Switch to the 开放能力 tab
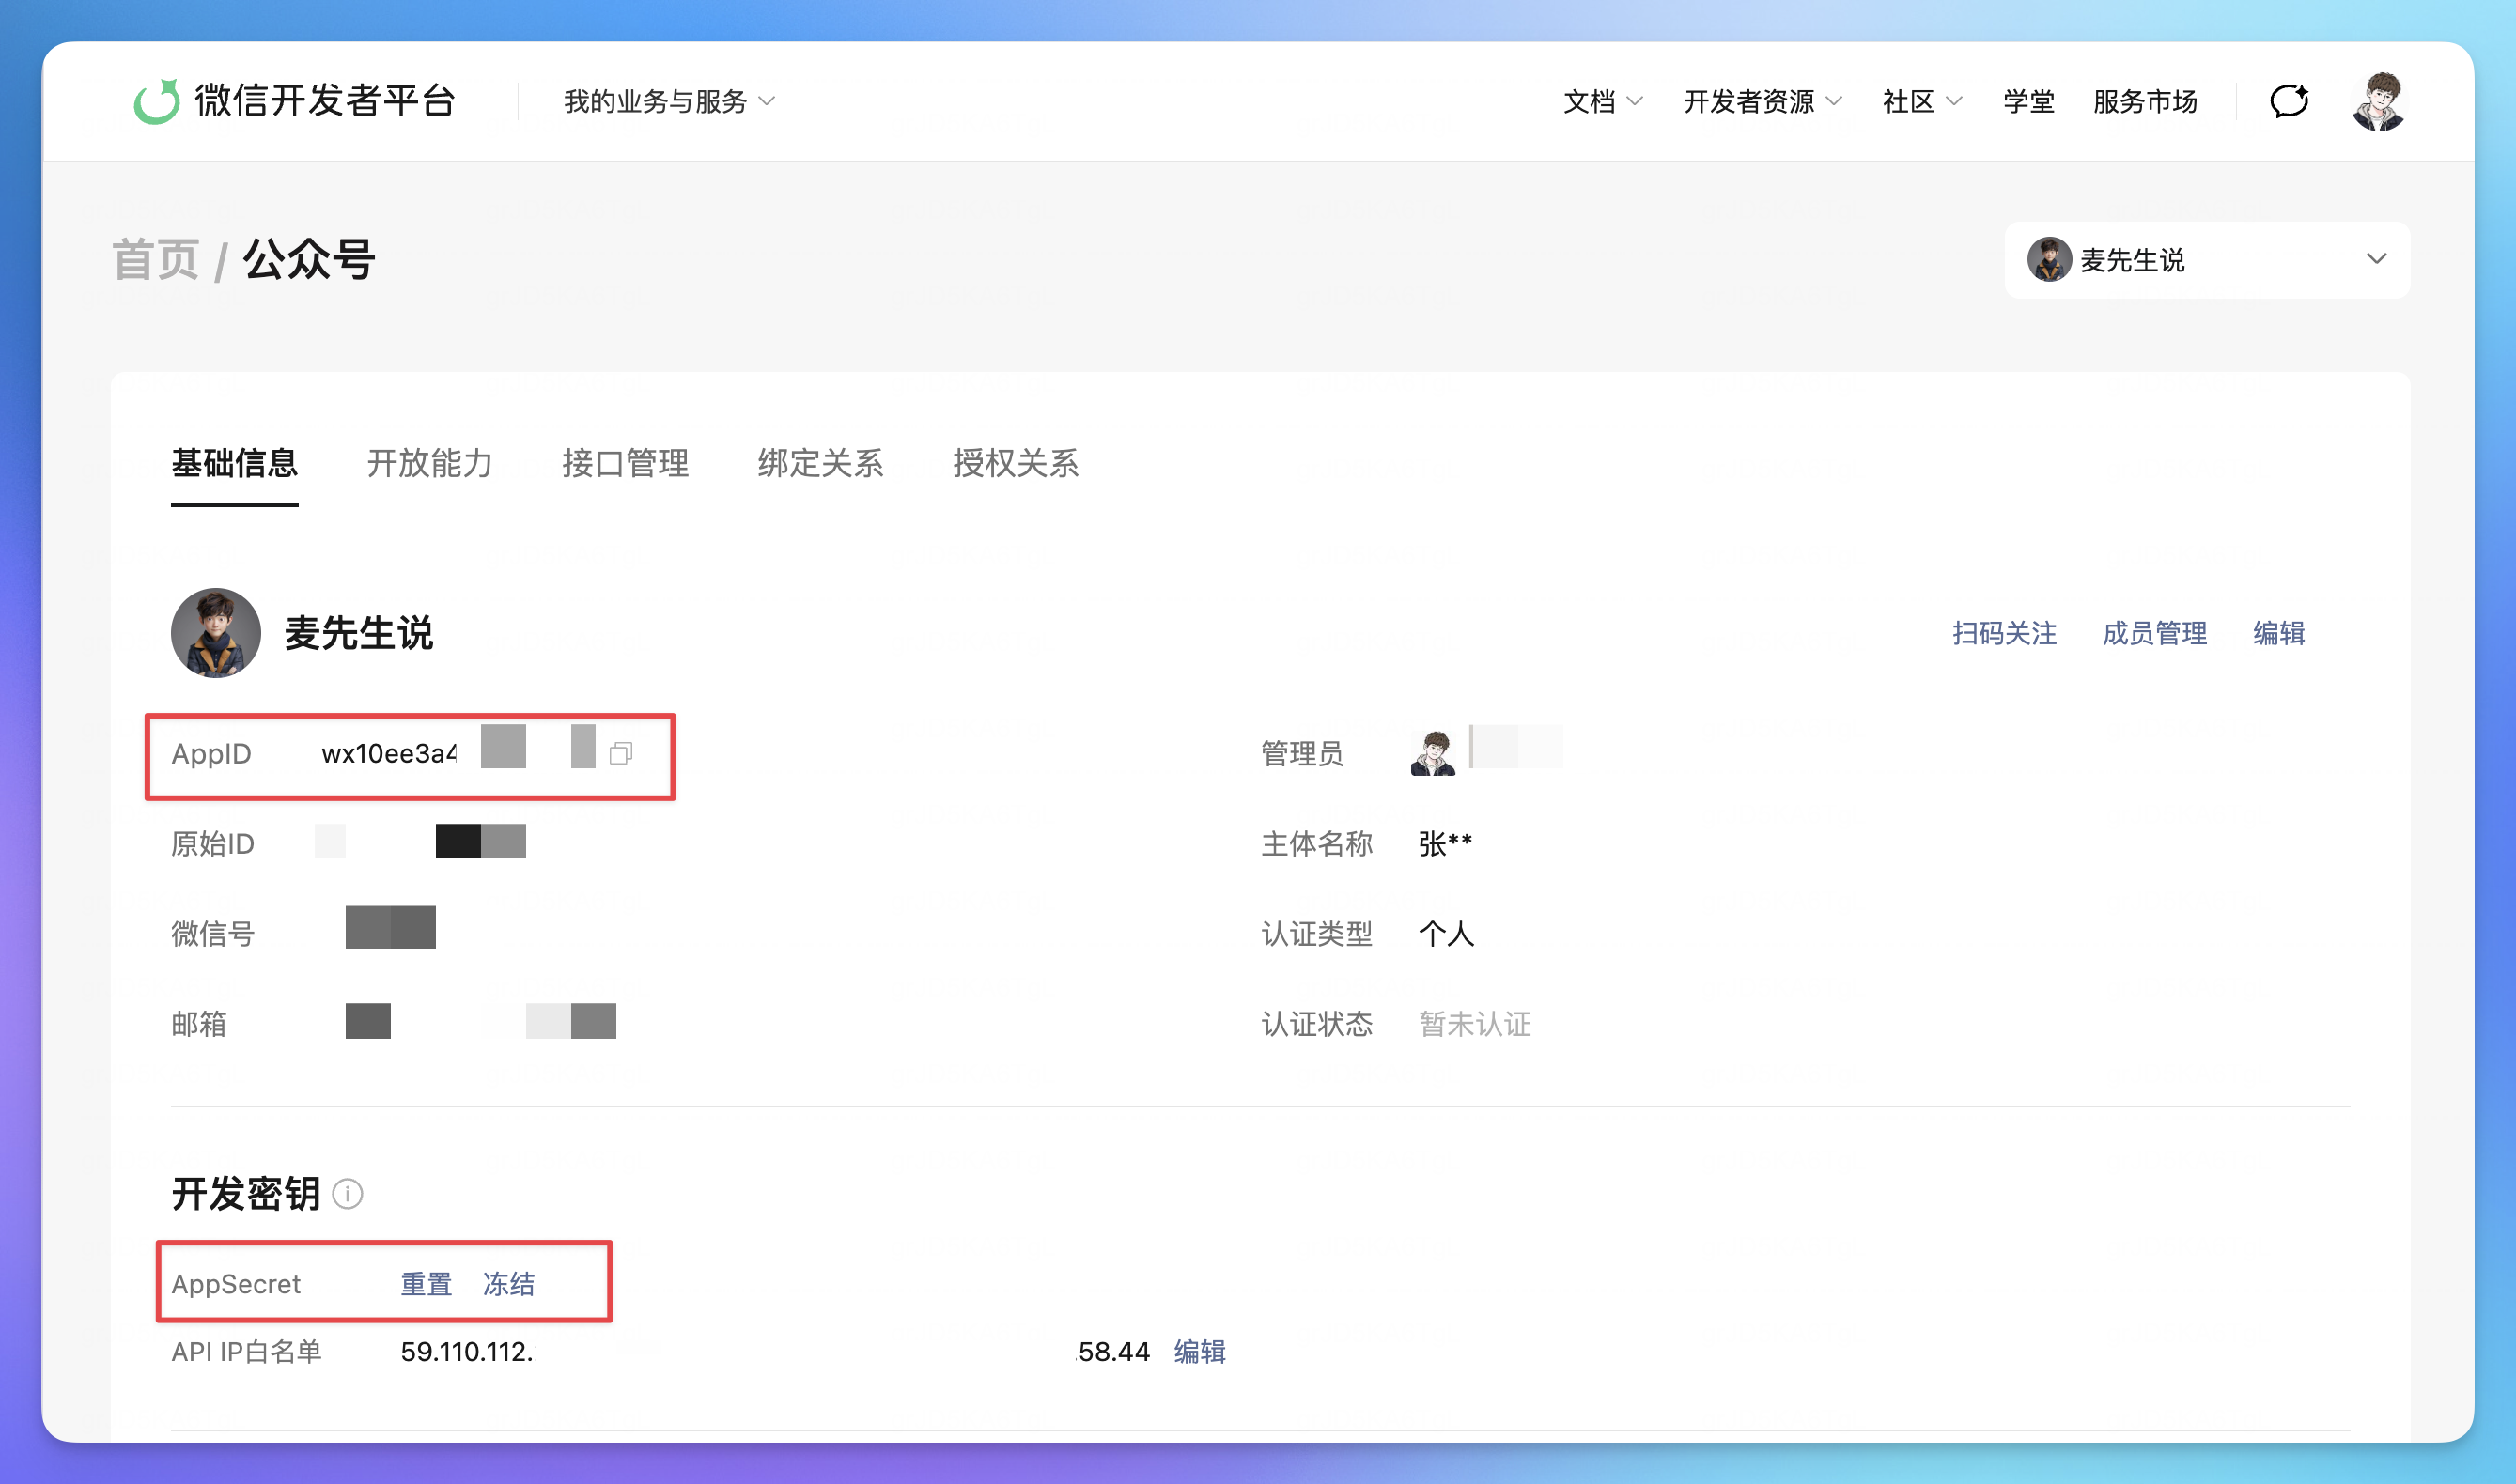This screenshot has width=2516, height=1484. pyautogui.click(x=430, y=464)
